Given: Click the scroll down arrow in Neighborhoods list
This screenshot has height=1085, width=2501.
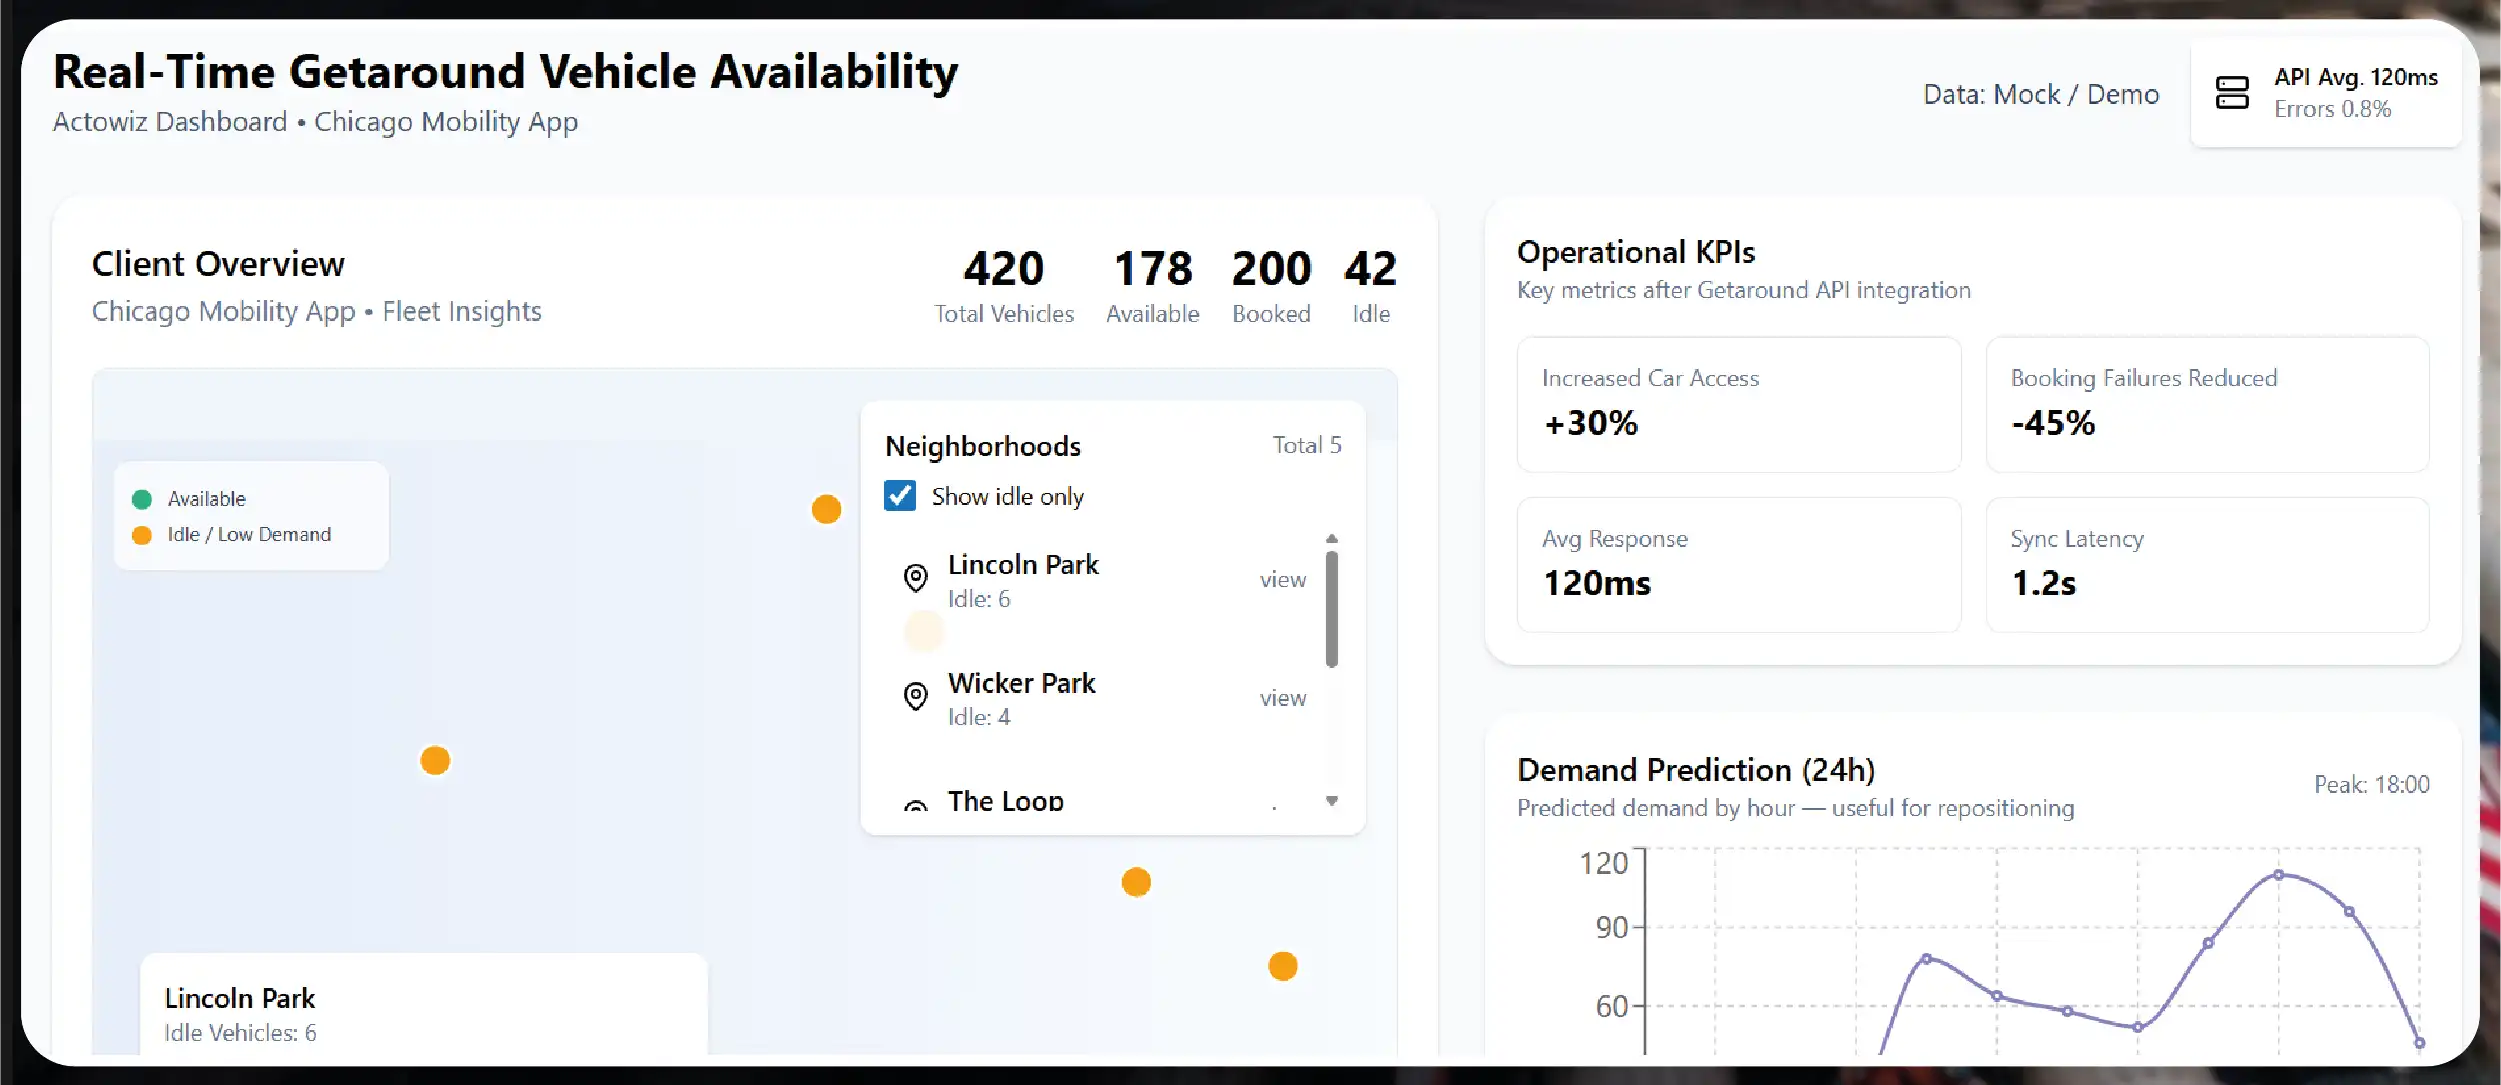Looking at the screenshot, I should [1331, 801].
